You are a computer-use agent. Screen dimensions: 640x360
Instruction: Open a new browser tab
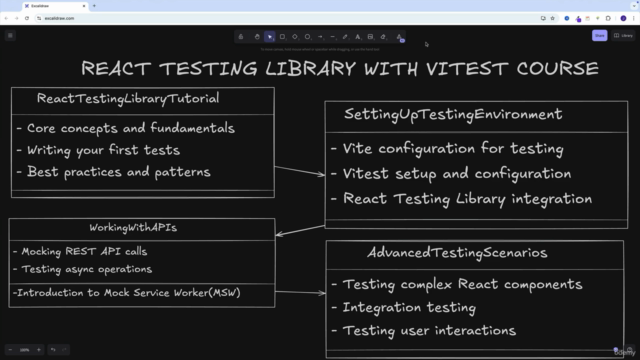coord(94,6)
